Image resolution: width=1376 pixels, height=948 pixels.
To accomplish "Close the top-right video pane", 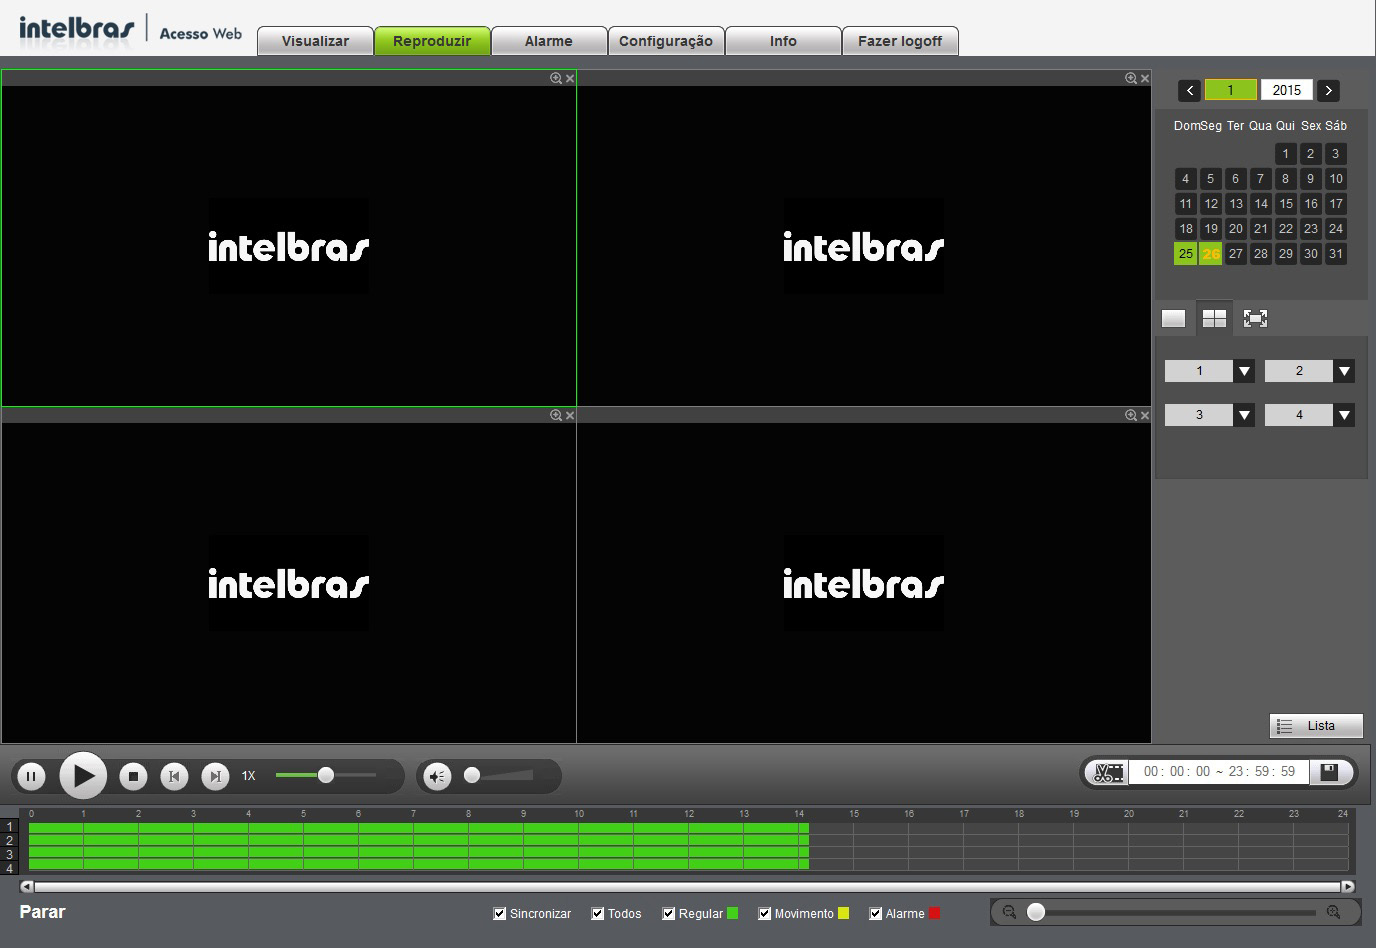I will click(1145, 78).
